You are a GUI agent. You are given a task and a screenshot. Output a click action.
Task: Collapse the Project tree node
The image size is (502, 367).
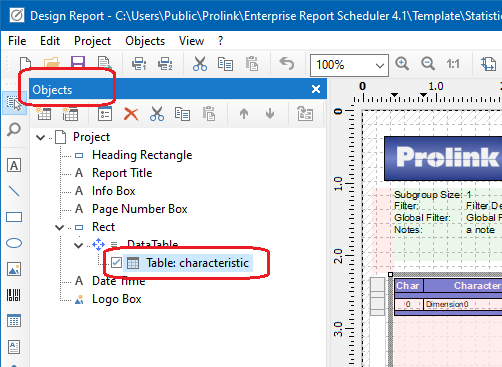[x=41, y=137]
